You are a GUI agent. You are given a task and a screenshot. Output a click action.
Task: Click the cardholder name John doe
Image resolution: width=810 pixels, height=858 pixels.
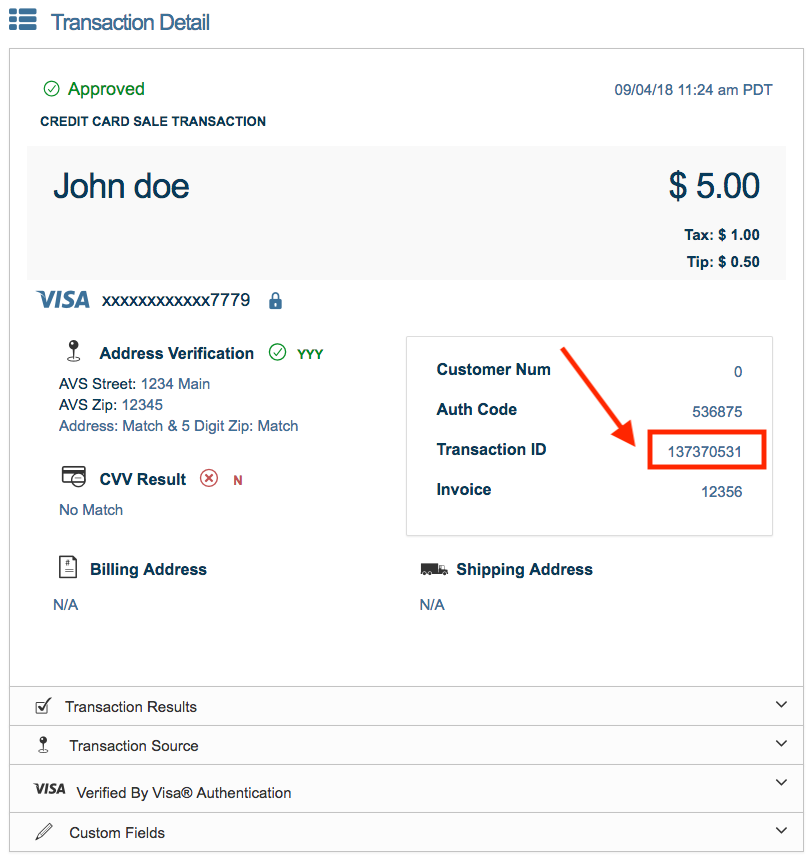120,187
